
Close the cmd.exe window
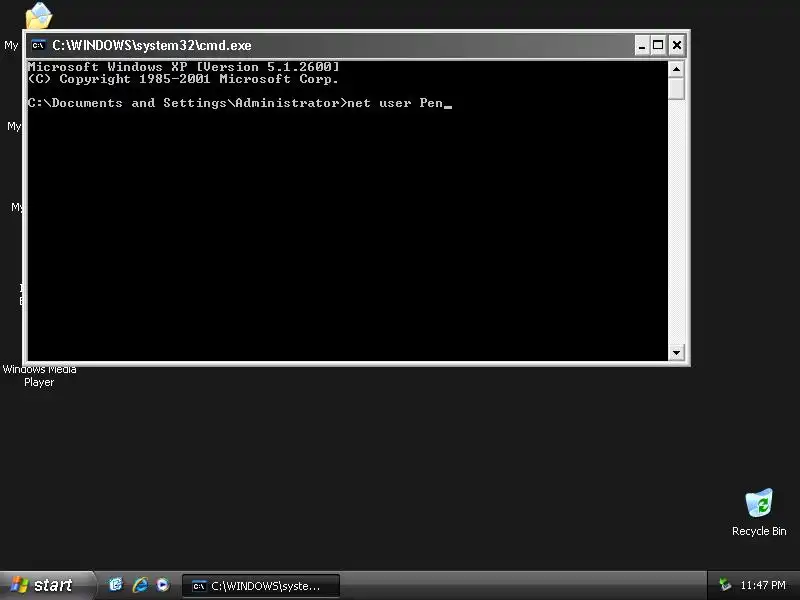tap(677, 45)
